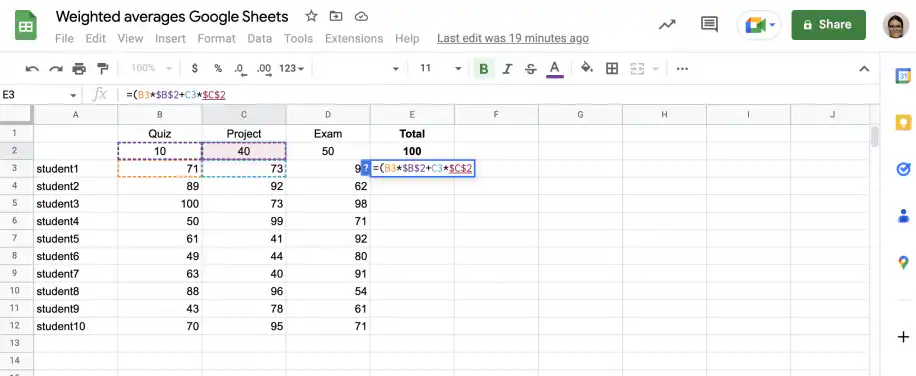
Task: Select the 'Total' header cell
Action: click(x=412, y=134)
